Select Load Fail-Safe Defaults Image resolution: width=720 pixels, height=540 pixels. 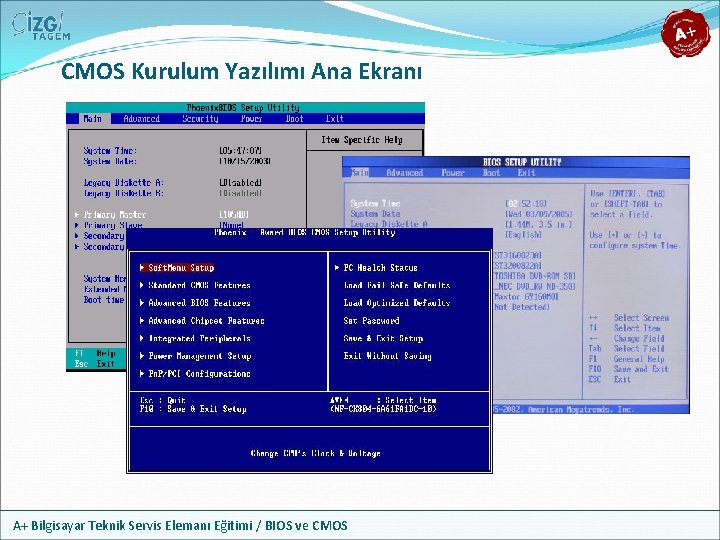click(x=397, y=285)
